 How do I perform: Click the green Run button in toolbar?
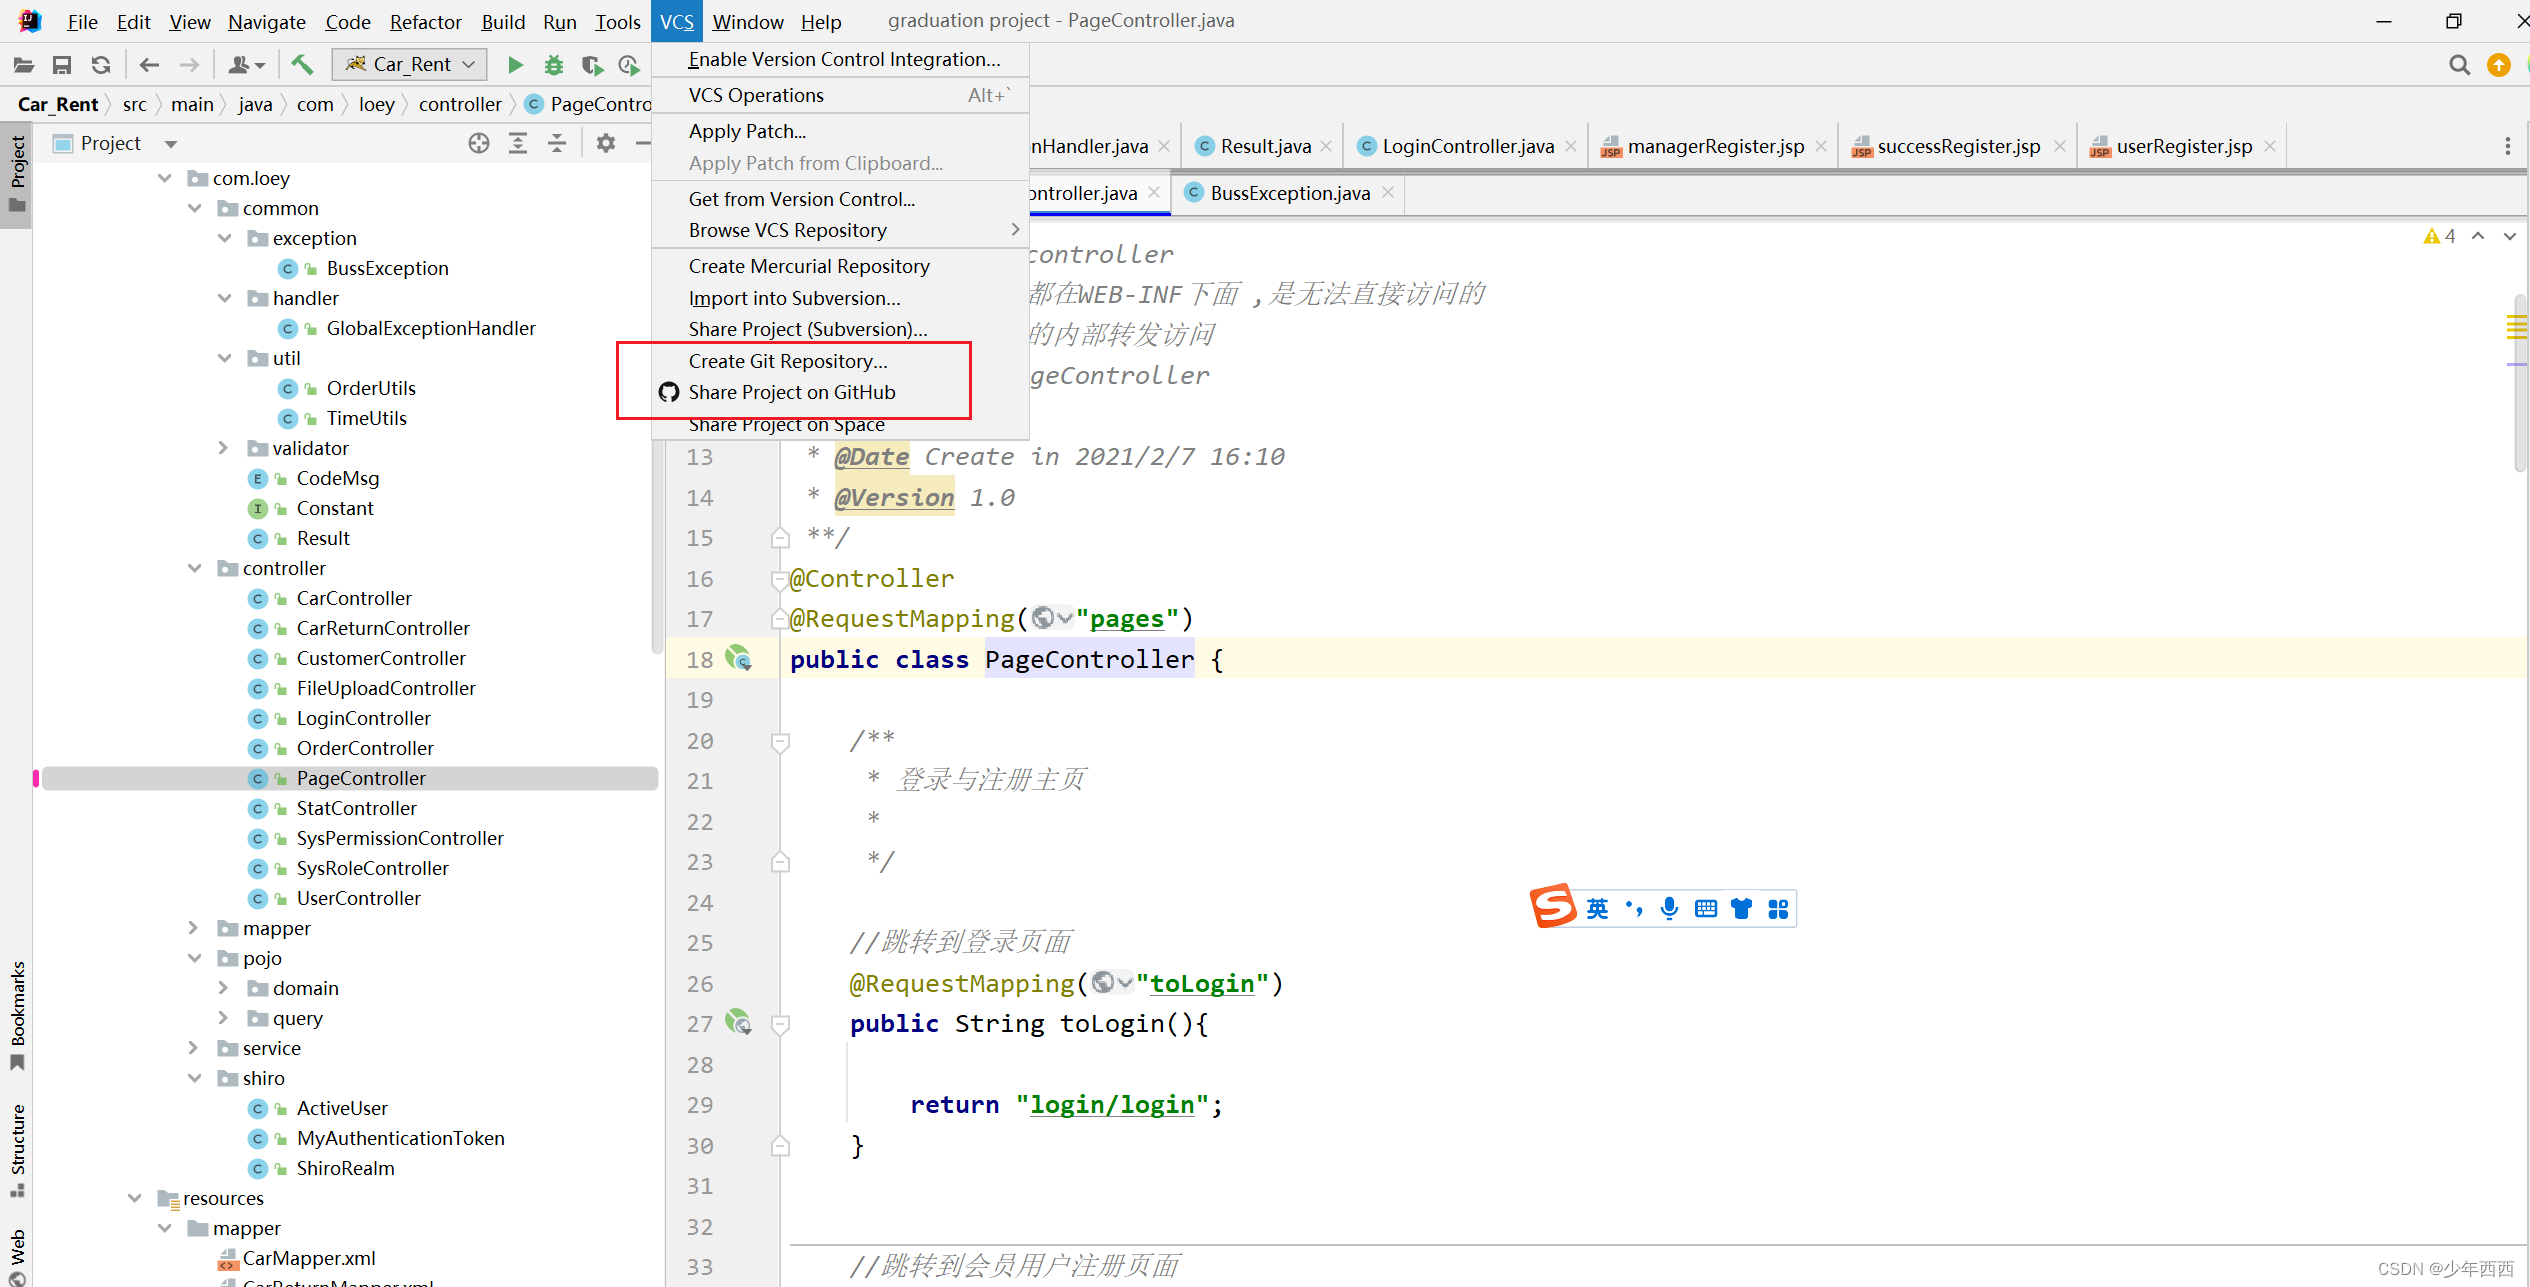pyautogui.click(x=515, y=65)
